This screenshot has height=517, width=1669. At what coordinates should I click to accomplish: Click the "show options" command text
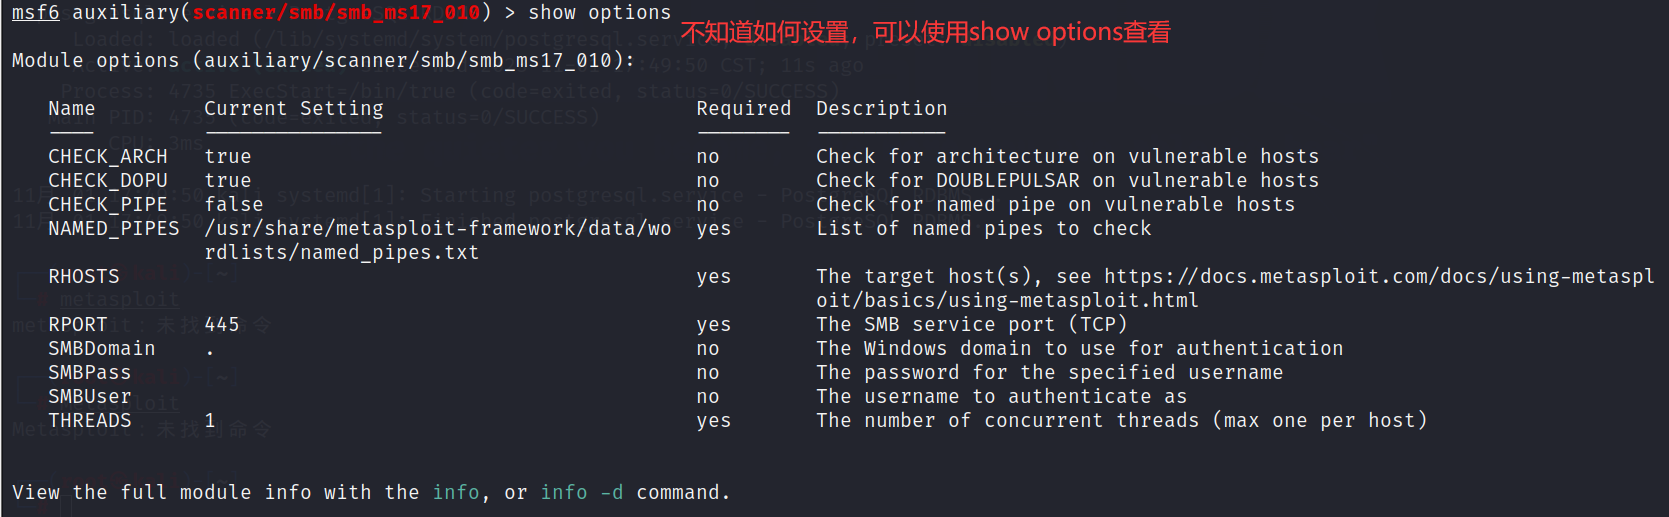(599, 13)
